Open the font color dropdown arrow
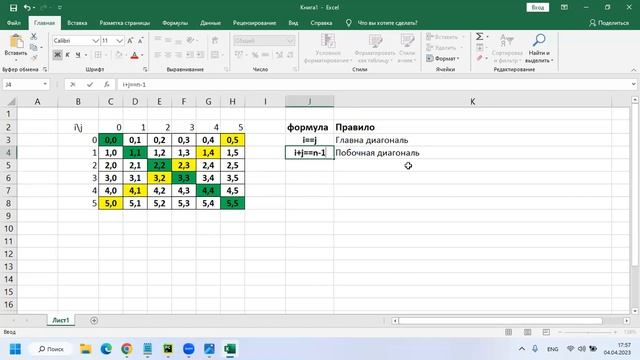Image resolution: width=640 pixels, height=360 pixels. 142,55
